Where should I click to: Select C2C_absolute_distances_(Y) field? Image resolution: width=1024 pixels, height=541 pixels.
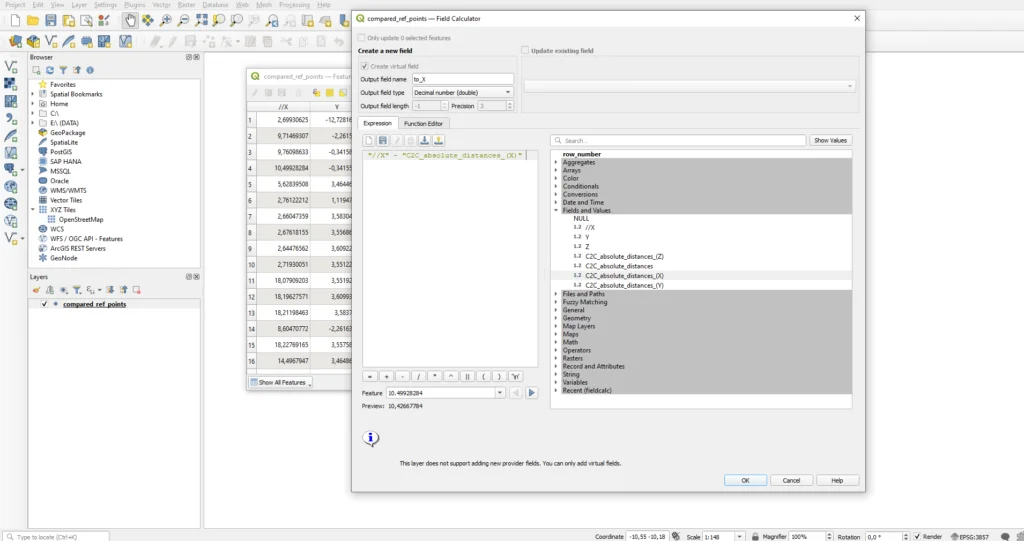[624, 286]
